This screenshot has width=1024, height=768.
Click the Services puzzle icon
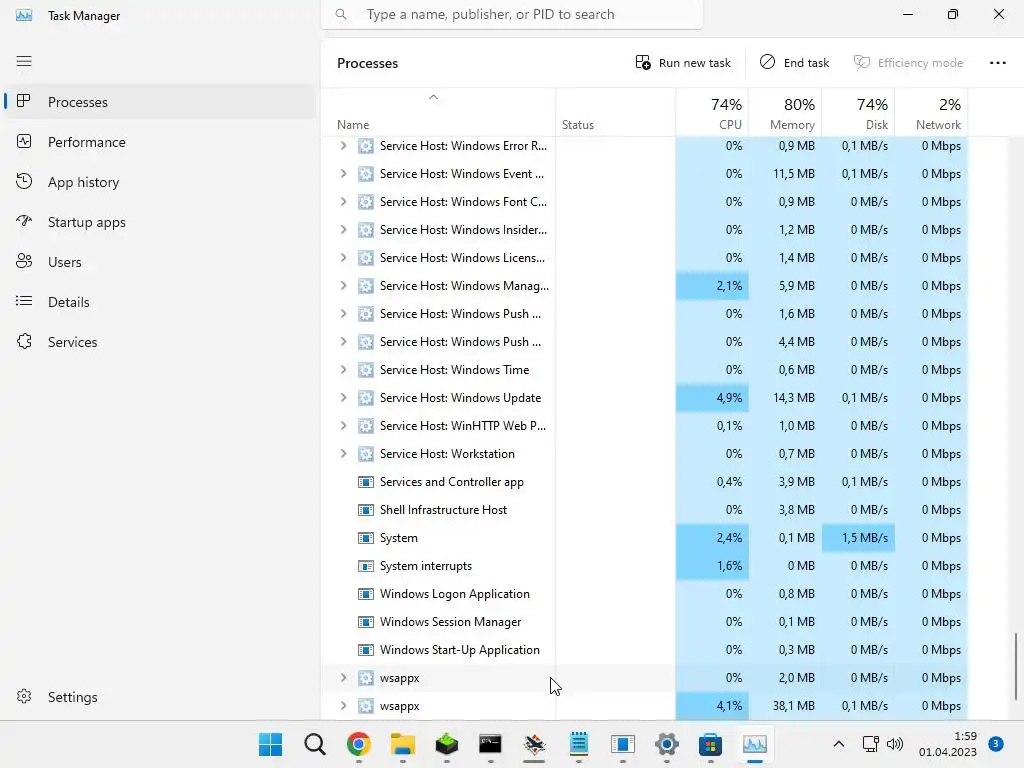point(24,342)
